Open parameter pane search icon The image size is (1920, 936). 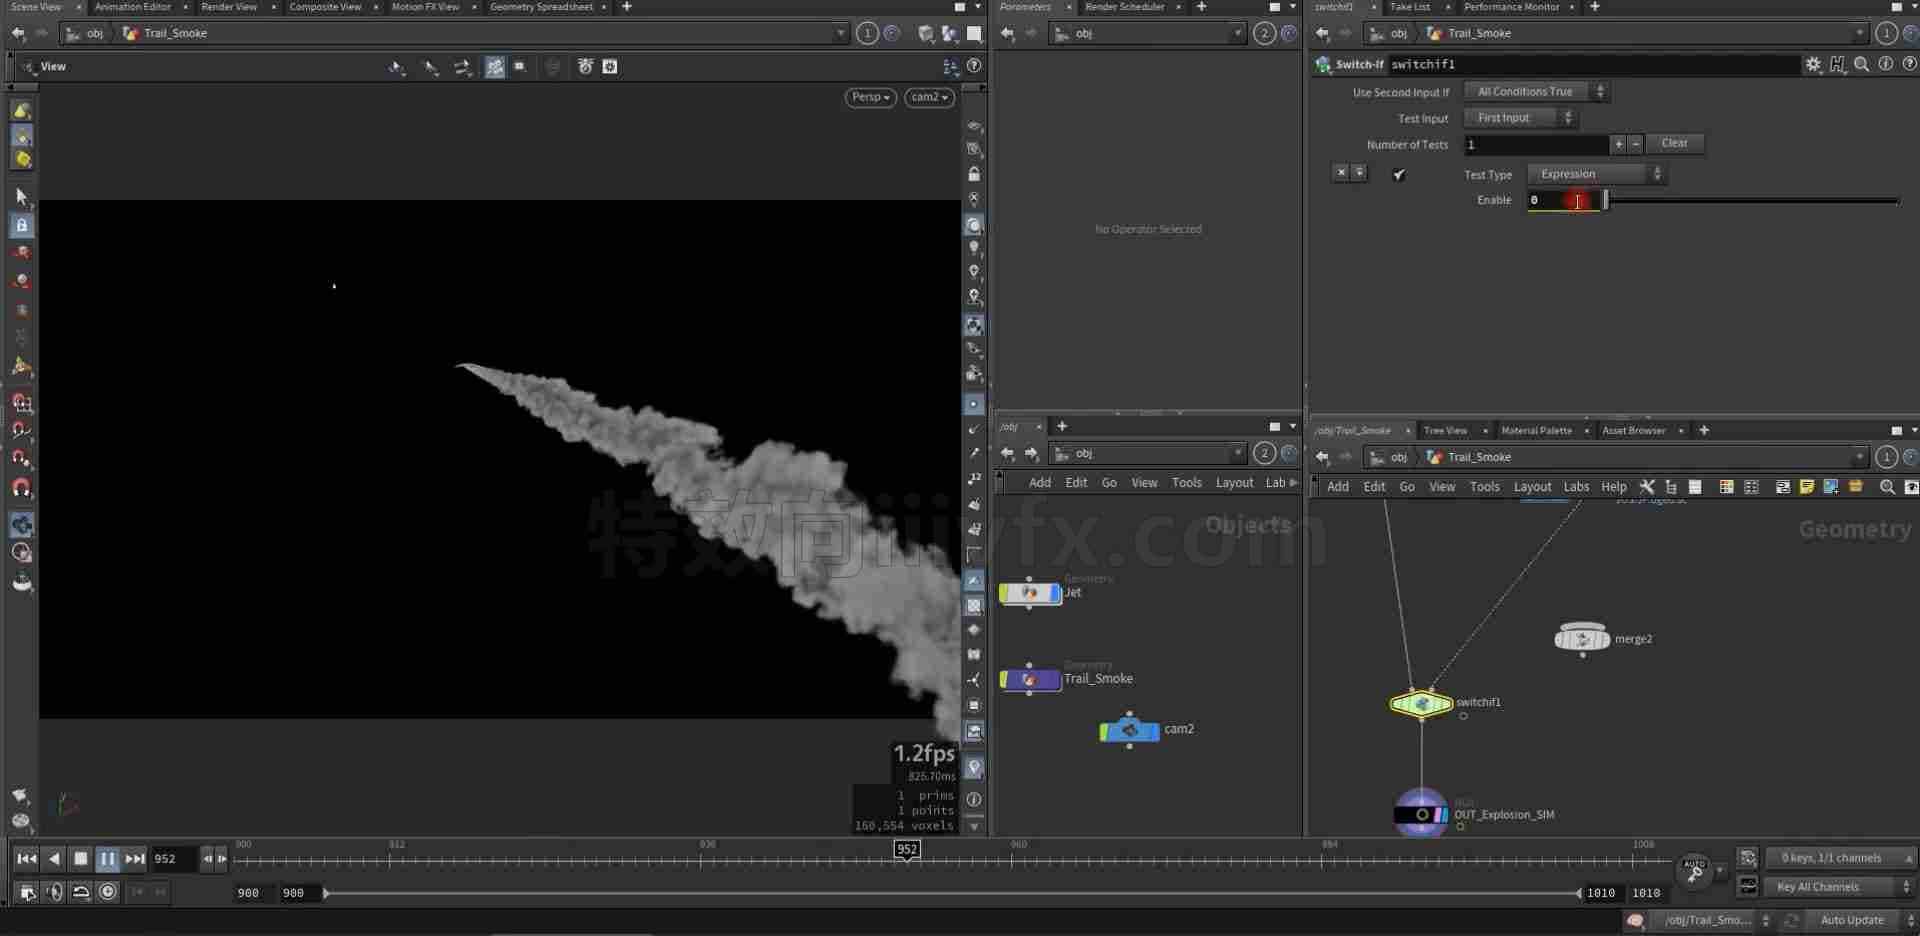click(x=1861, y=64)
